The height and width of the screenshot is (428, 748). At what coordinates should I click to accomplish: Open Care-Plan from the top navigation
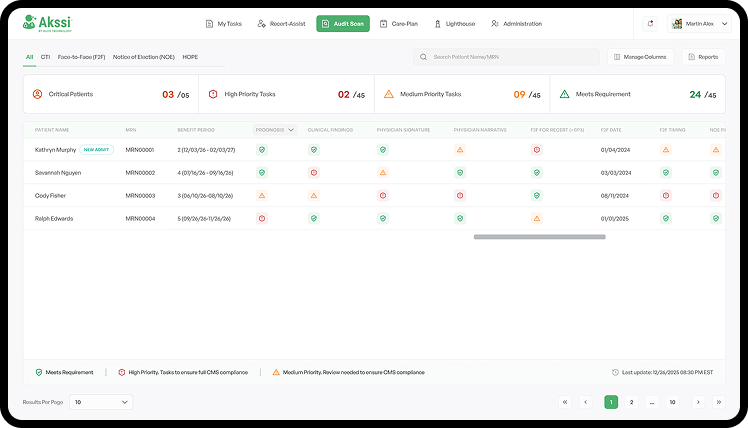[399, 23]
